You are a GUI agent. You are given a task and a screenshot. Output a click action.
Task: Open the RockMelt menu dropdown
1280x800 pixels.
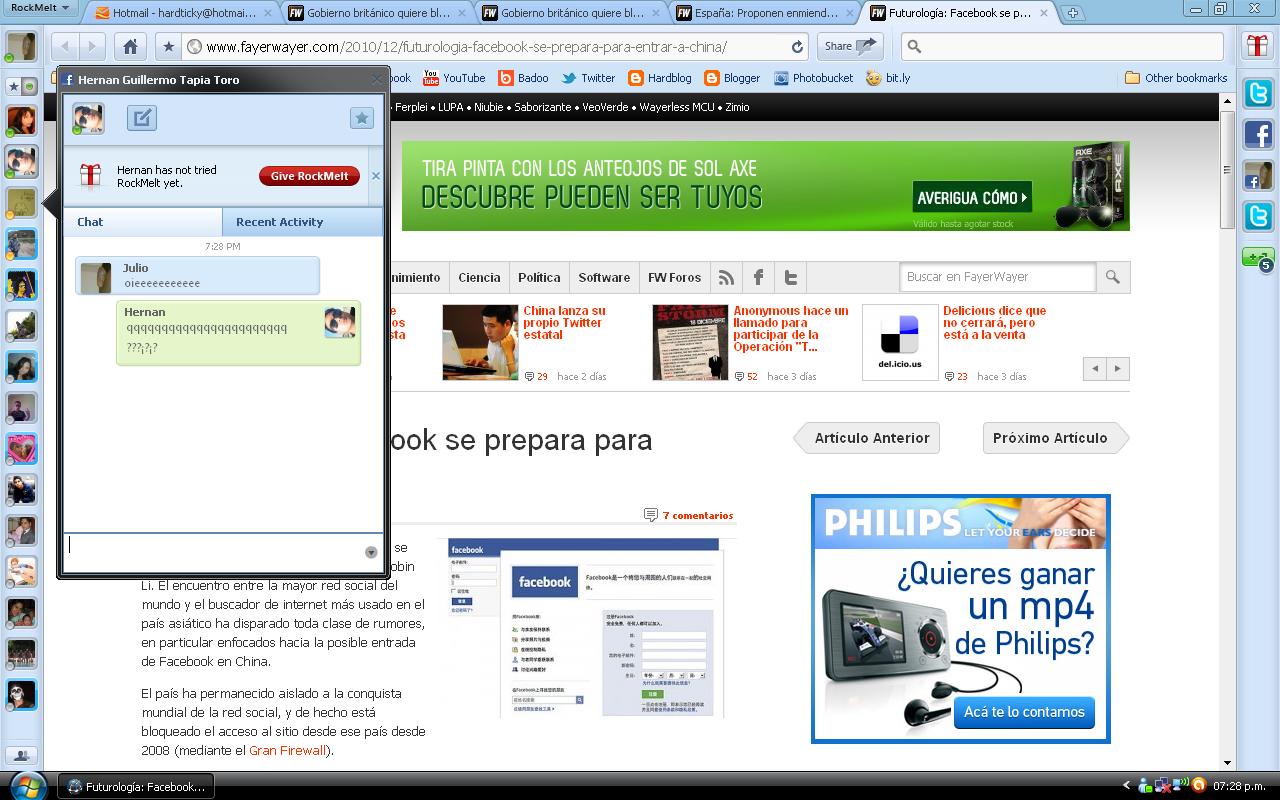(x=39, y=8)
